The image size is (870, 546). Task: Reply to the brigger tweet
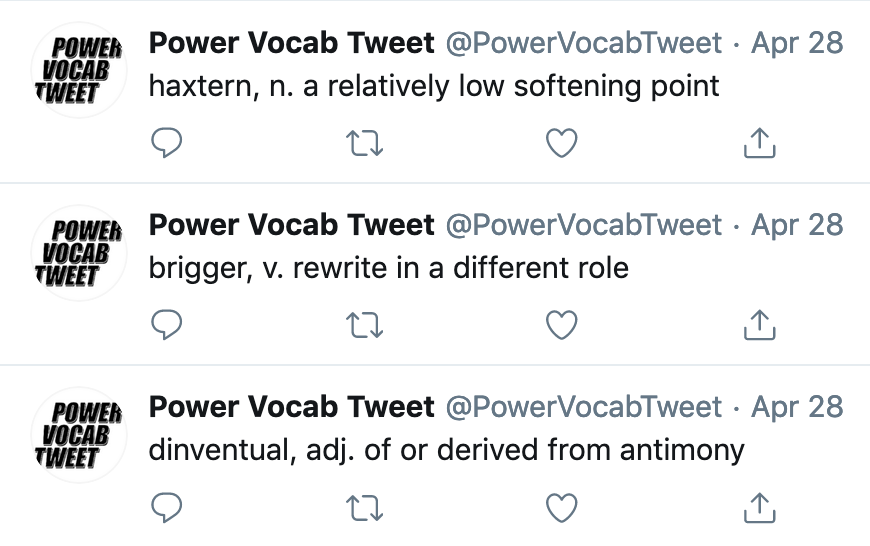[x=166, y=325]
